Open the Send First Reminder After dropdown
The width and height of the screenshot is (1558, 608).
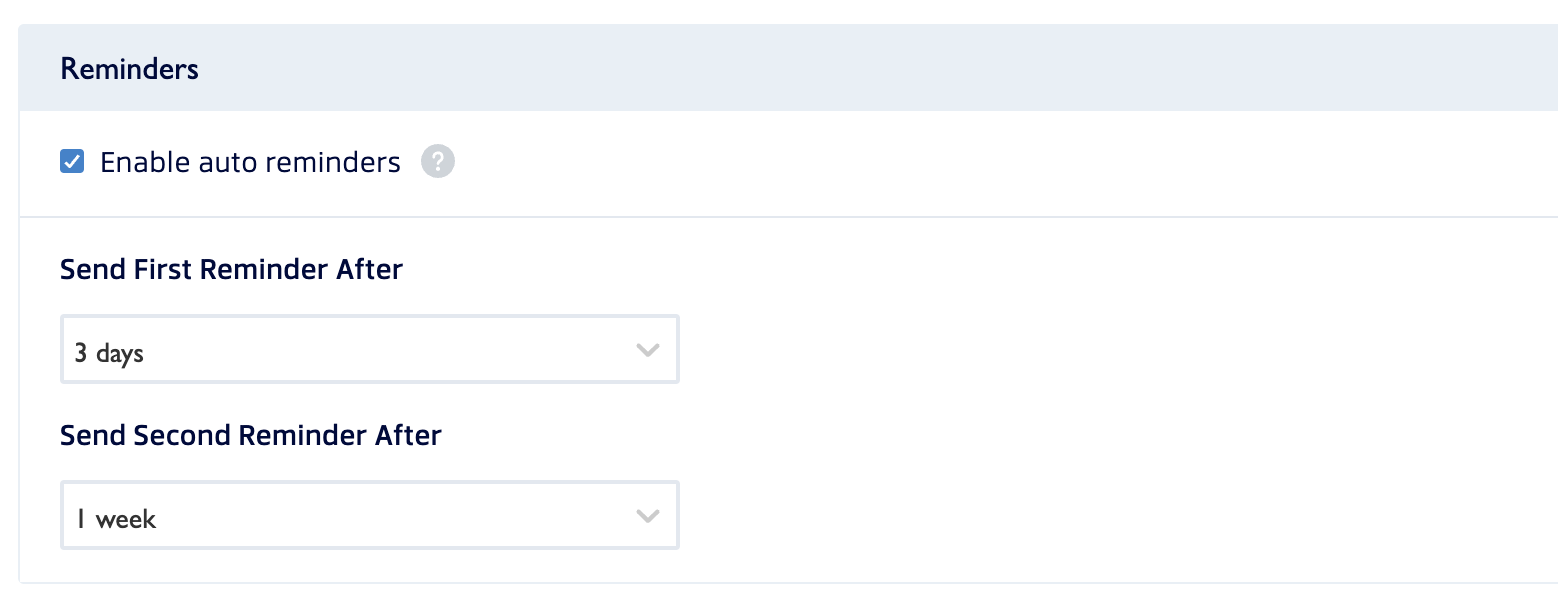click(x=370, y=349)
